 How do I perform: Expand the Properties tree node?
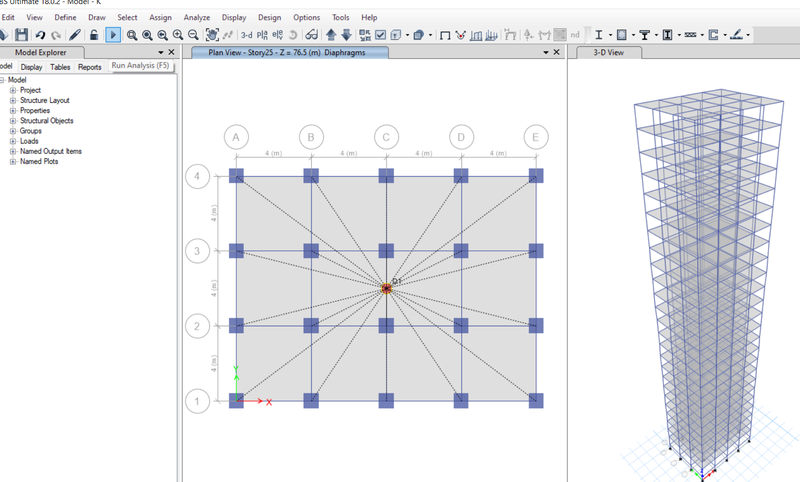[13, 111]
